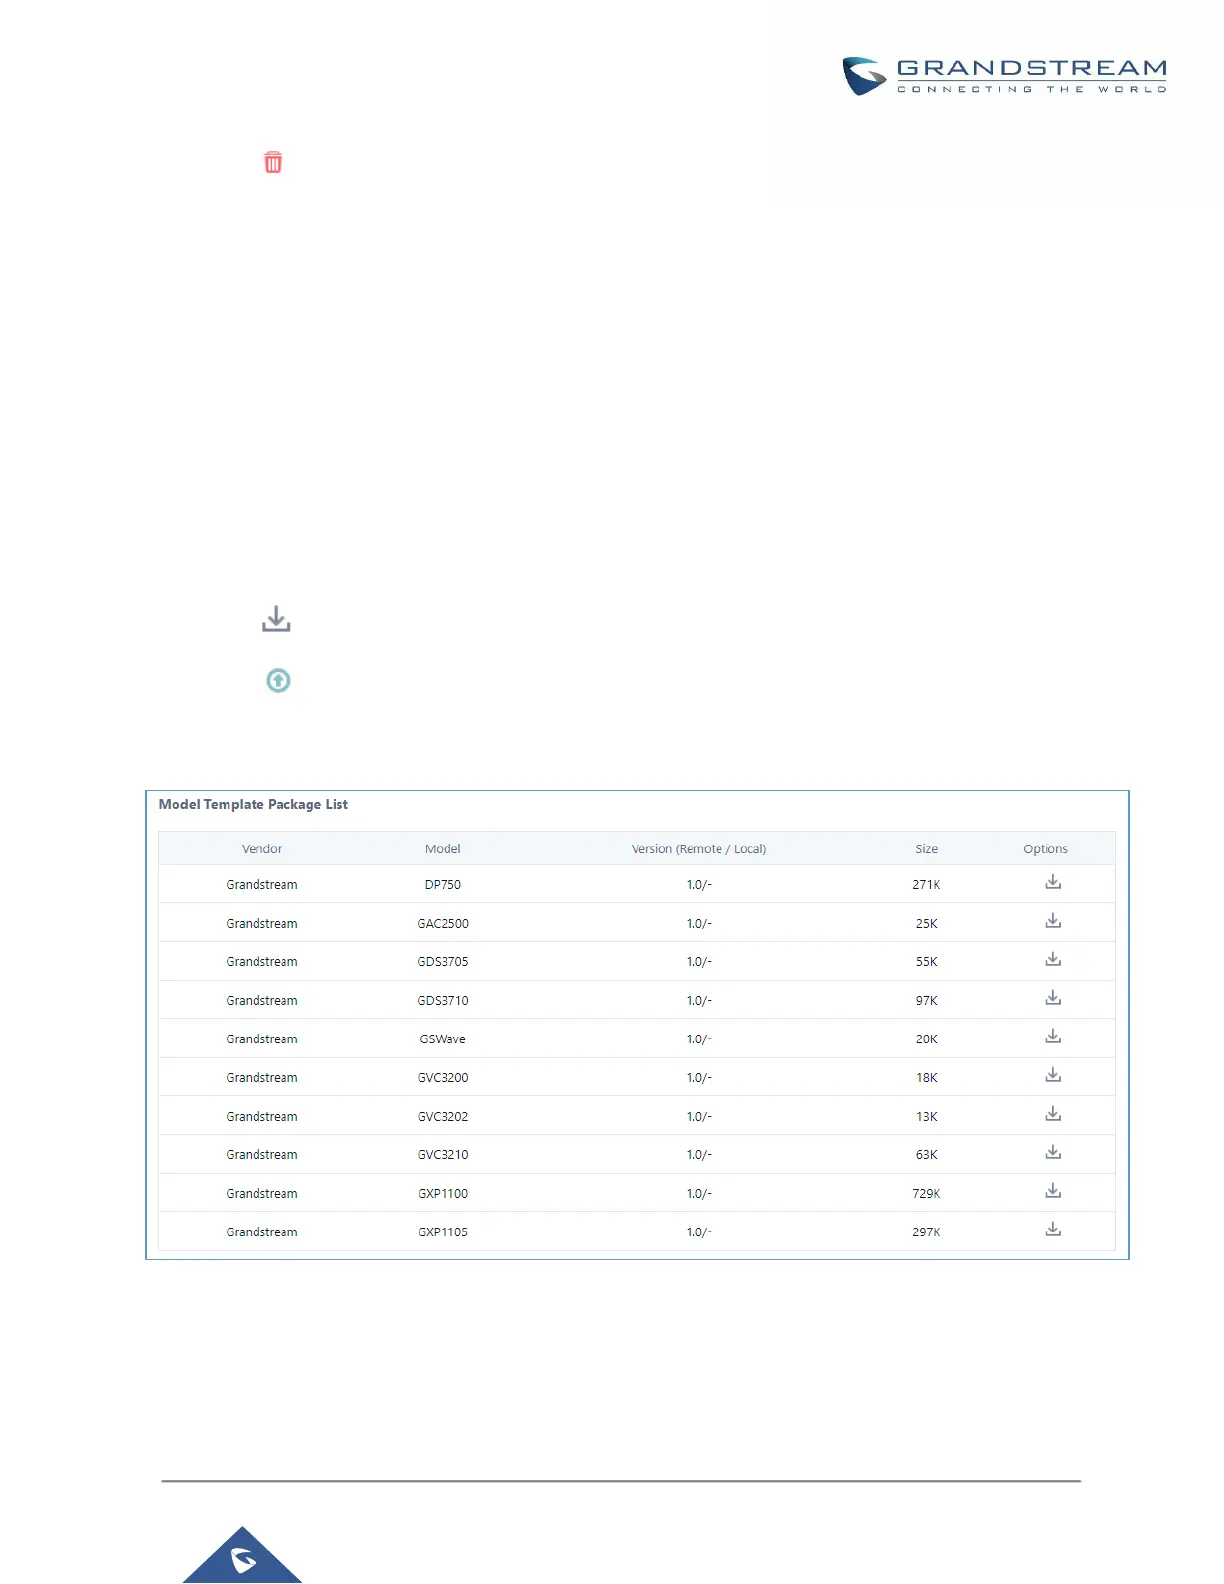The height and width of the screenshot is (1584, 1224).
Task: Download the GVC3200 template package
Action: pos(1053,1075)
